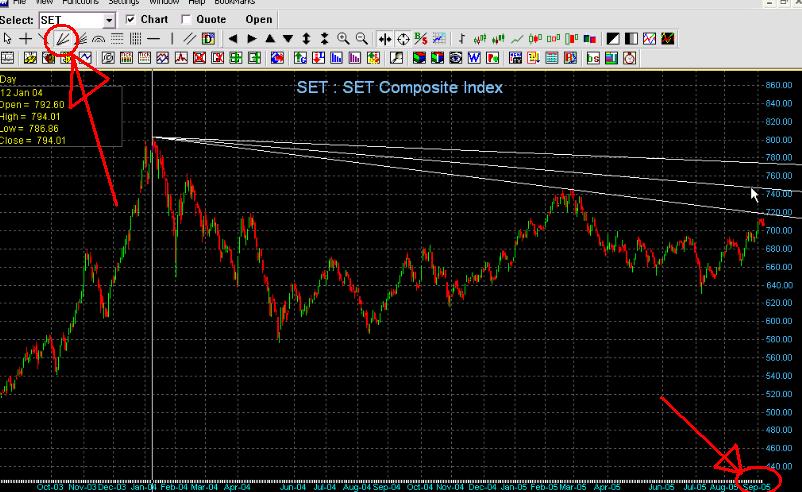Image resolution: width=802 pixels, height=492 pixels.
Task: Click the Dec-04 date axis label
Action: tap(482, 487)
